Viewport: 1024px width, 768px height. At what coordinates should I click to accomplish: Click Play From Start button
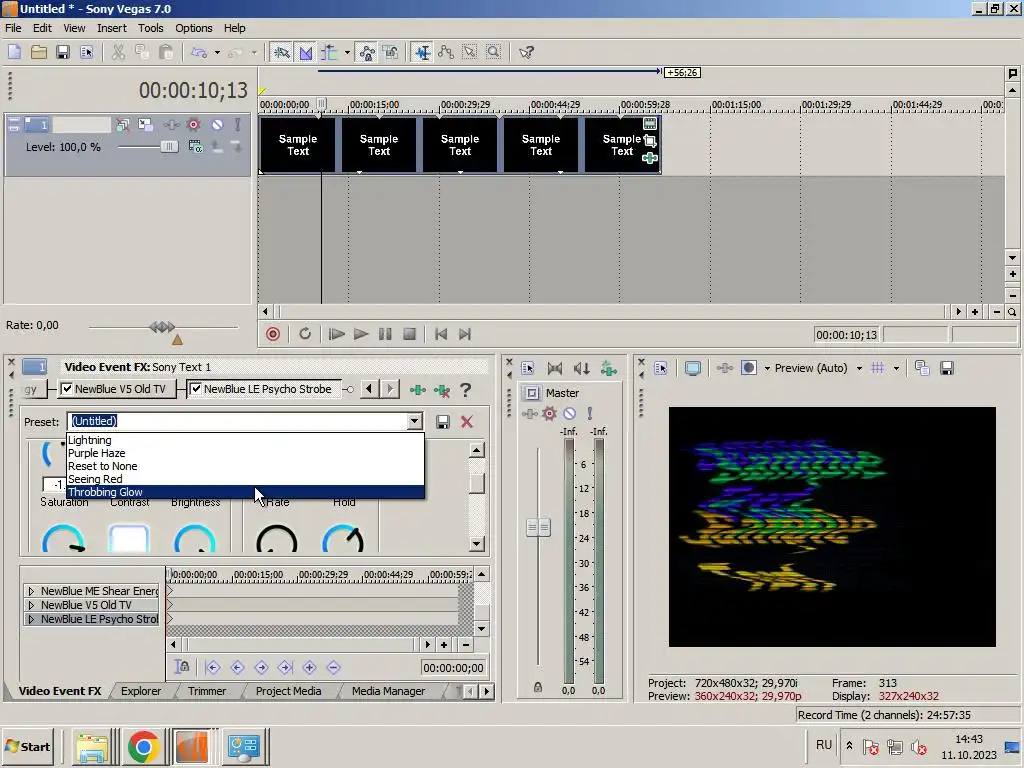[x=336, y=334]
